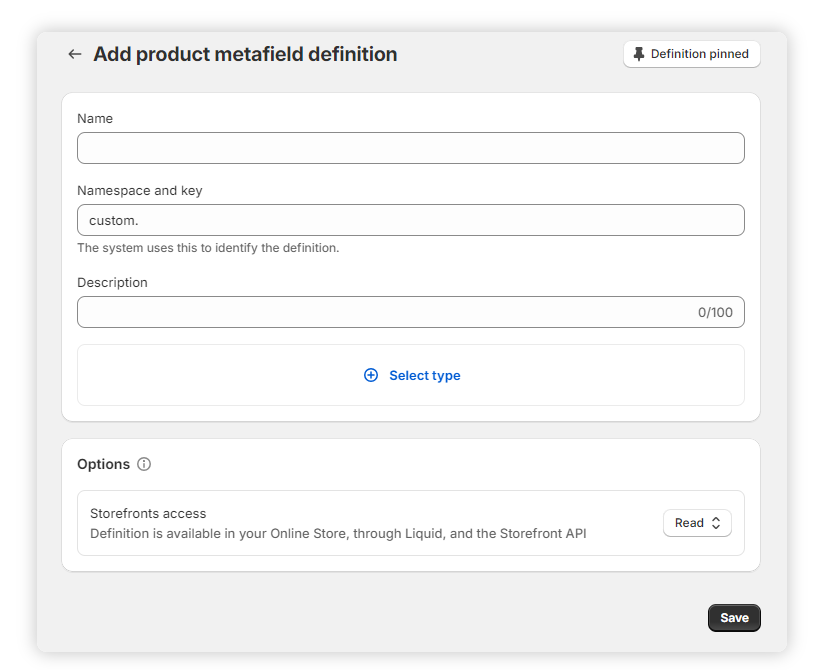This screenshot has height=670, width=820.
Task: Click the info icon next to Options
Action: click(144, 464)
